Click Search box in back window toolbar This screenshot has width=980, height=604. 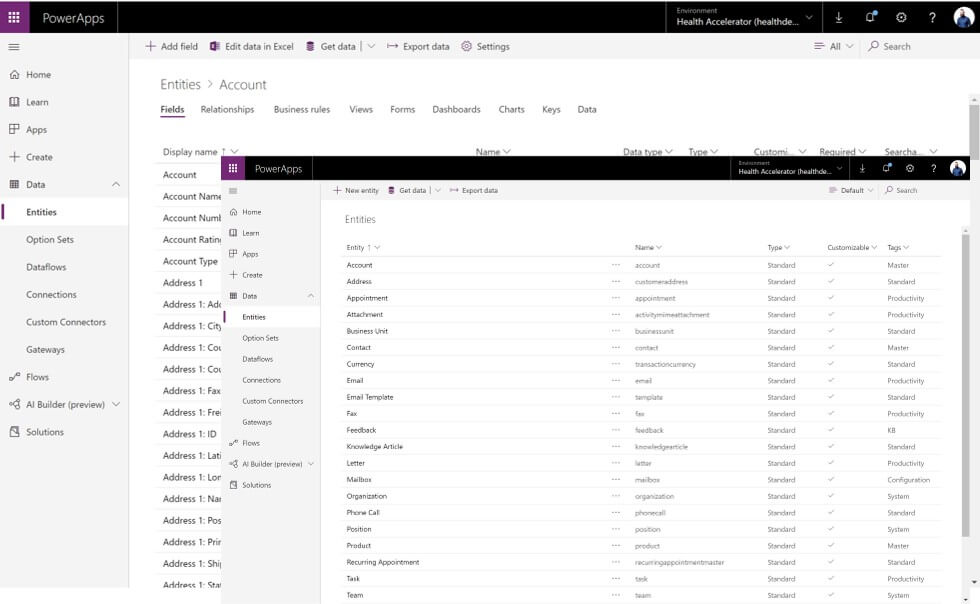pyautogui.click(x=889, y=46)
